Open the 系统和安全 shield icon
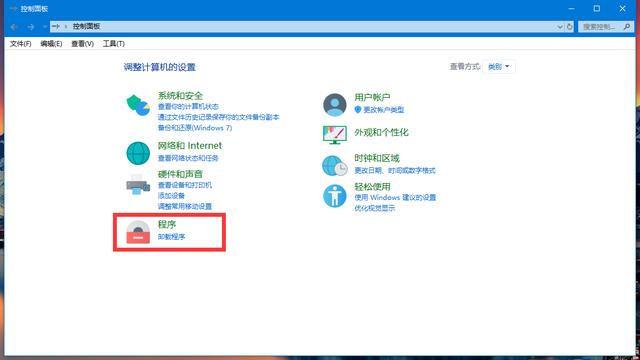Screen dimensions: 640x360 [138, 105]
